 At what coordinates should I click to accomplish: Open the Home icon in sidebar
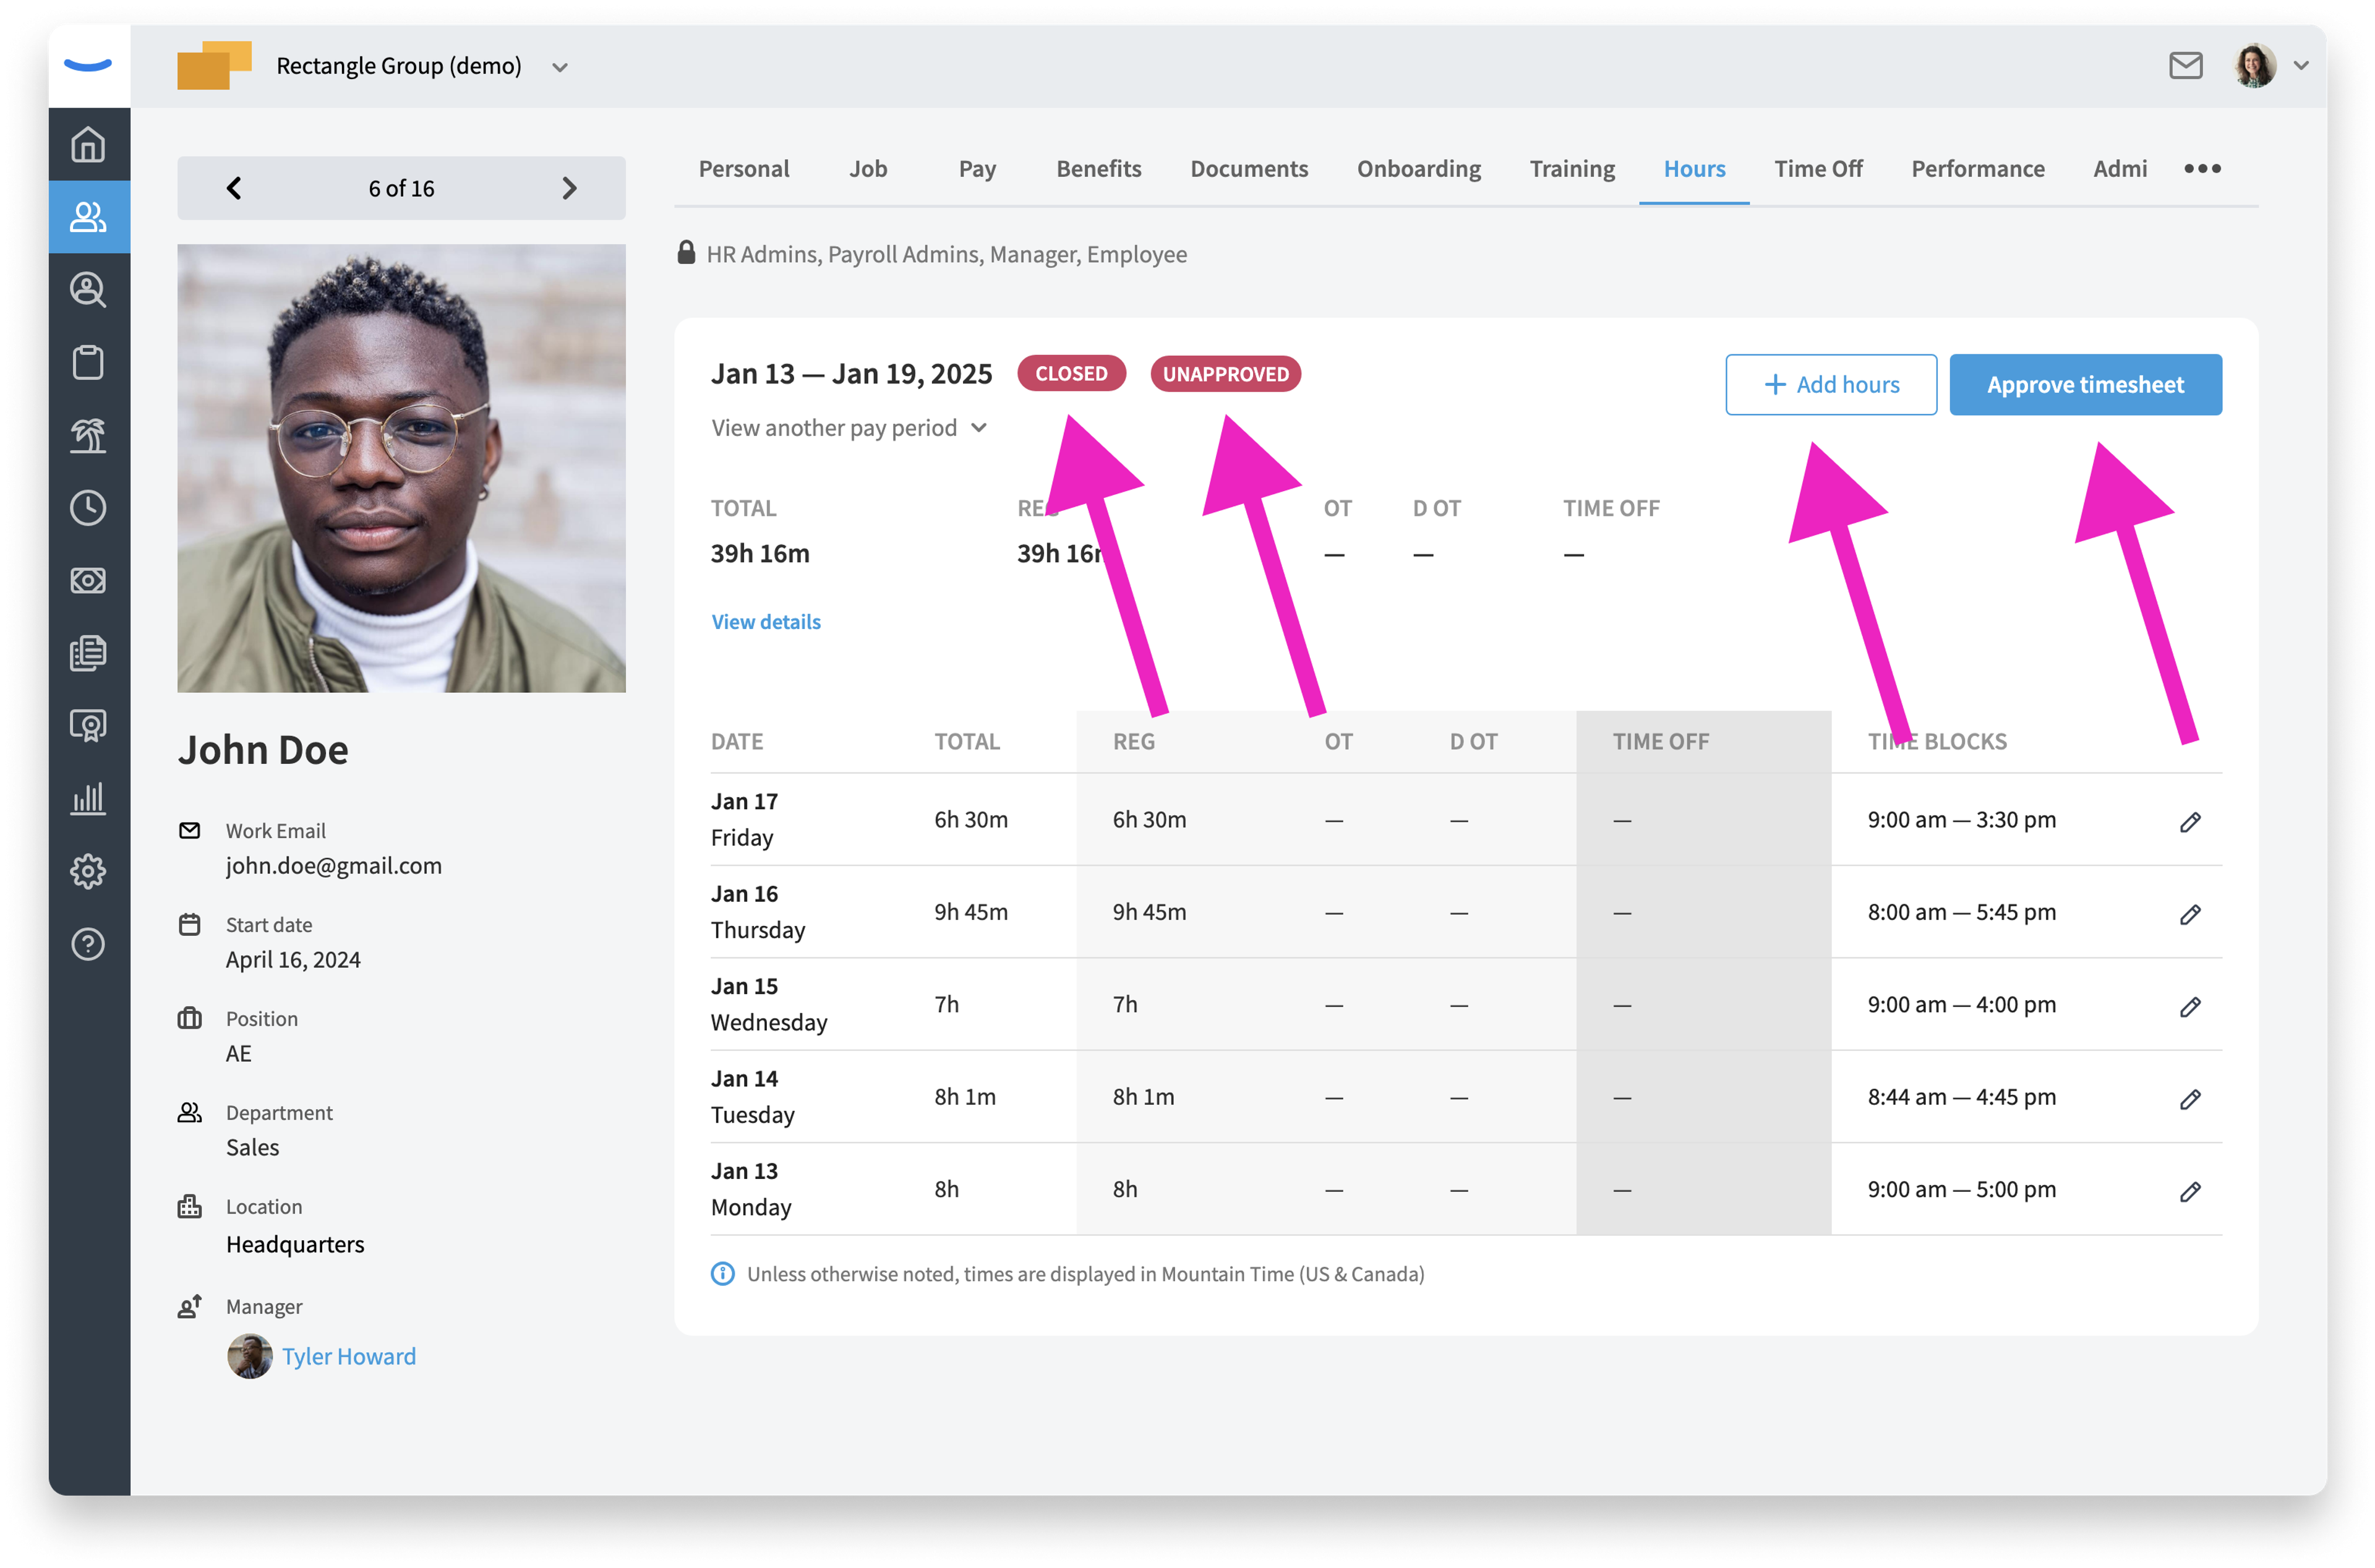point(88,144)
